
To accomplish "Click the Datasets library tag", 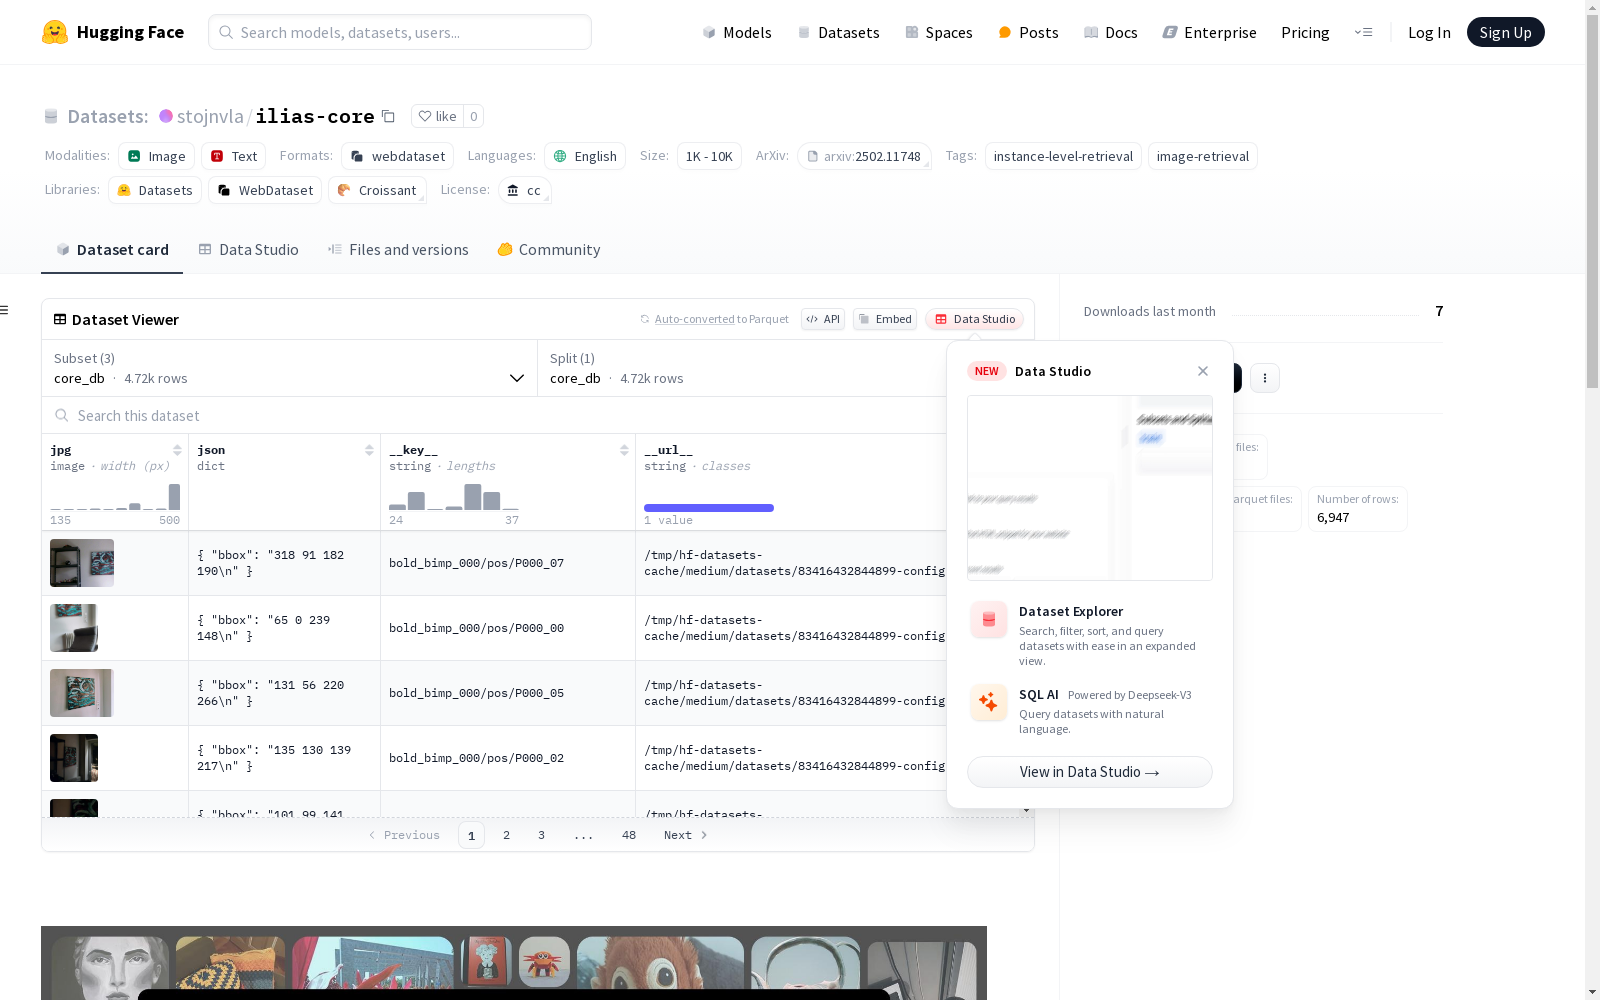I will pyautogui.click(x=155, y=190).
